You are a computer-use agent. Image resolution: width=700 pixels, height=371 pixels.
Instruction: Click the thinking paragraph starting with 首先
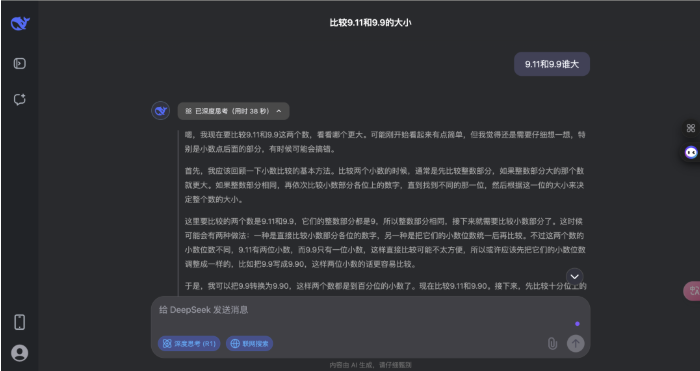[x=385, y=185]
